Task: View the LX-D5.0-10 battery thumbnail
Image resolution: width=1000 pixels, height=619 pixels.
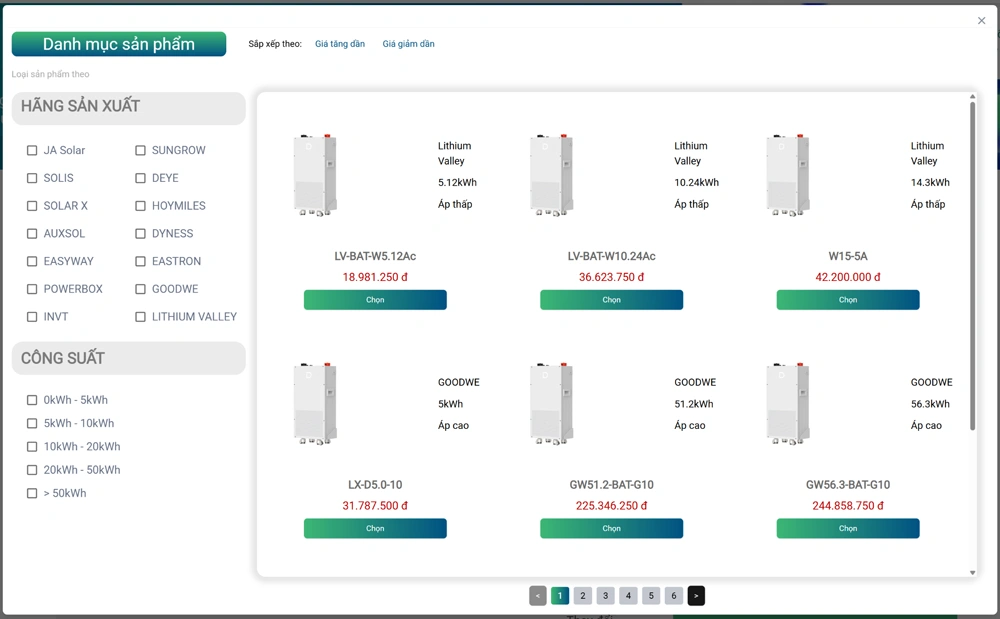Action: click(x=315, y=404)
